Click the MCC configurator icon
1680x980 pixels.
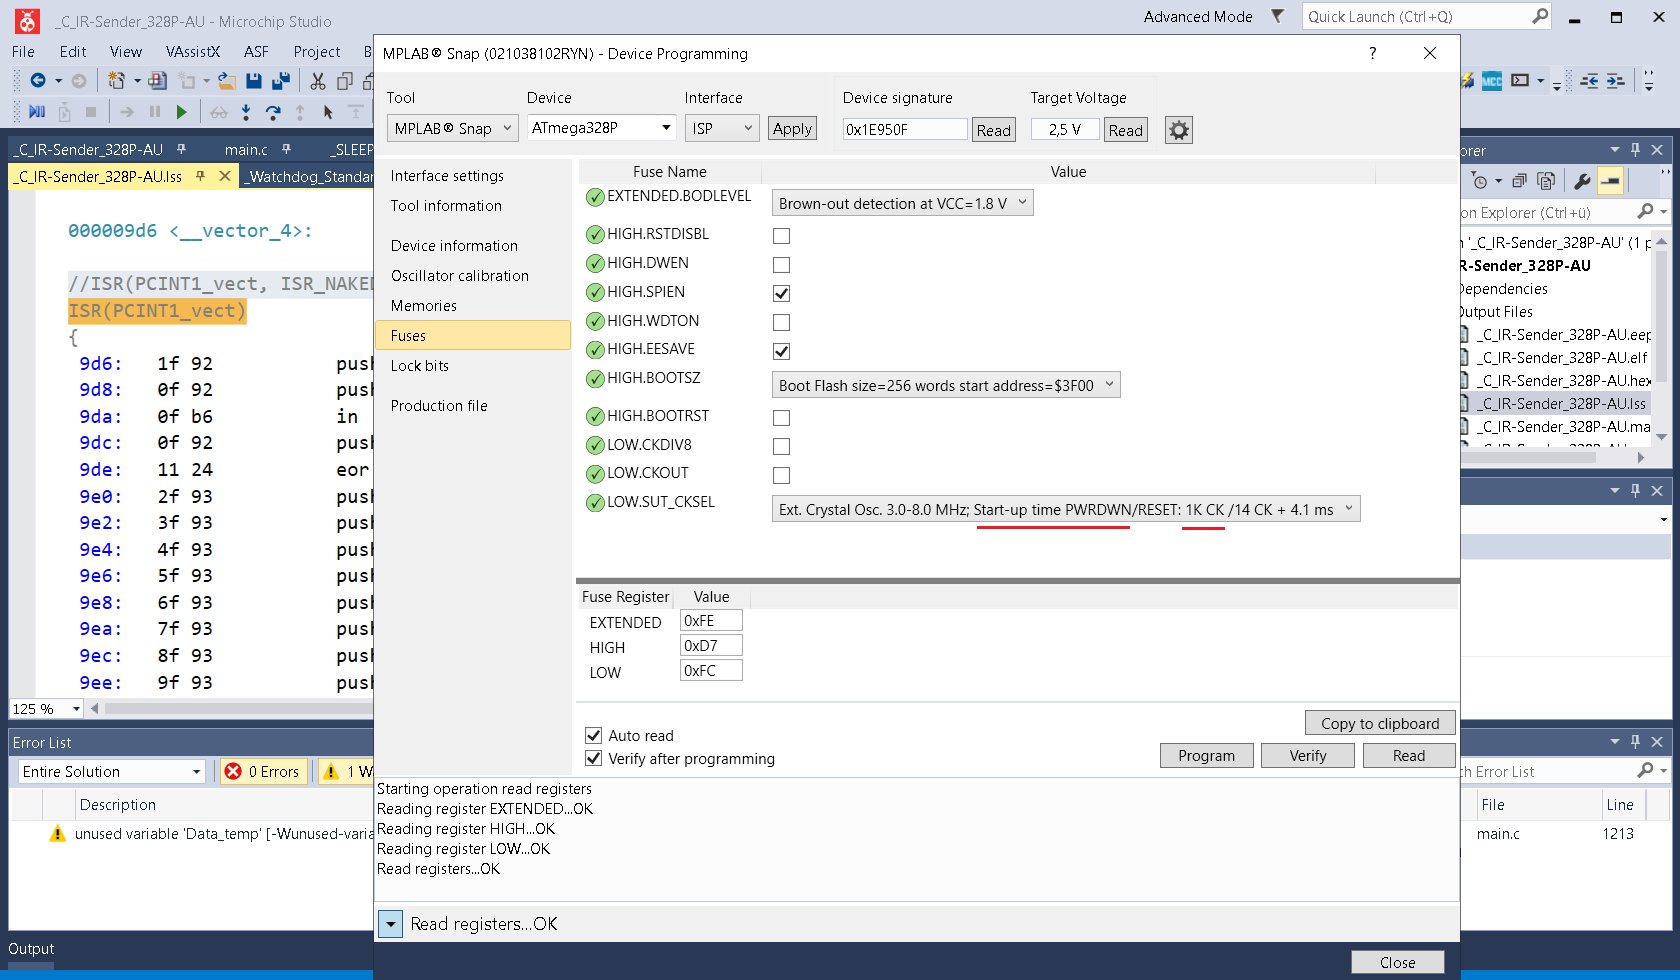point(1492,81)
